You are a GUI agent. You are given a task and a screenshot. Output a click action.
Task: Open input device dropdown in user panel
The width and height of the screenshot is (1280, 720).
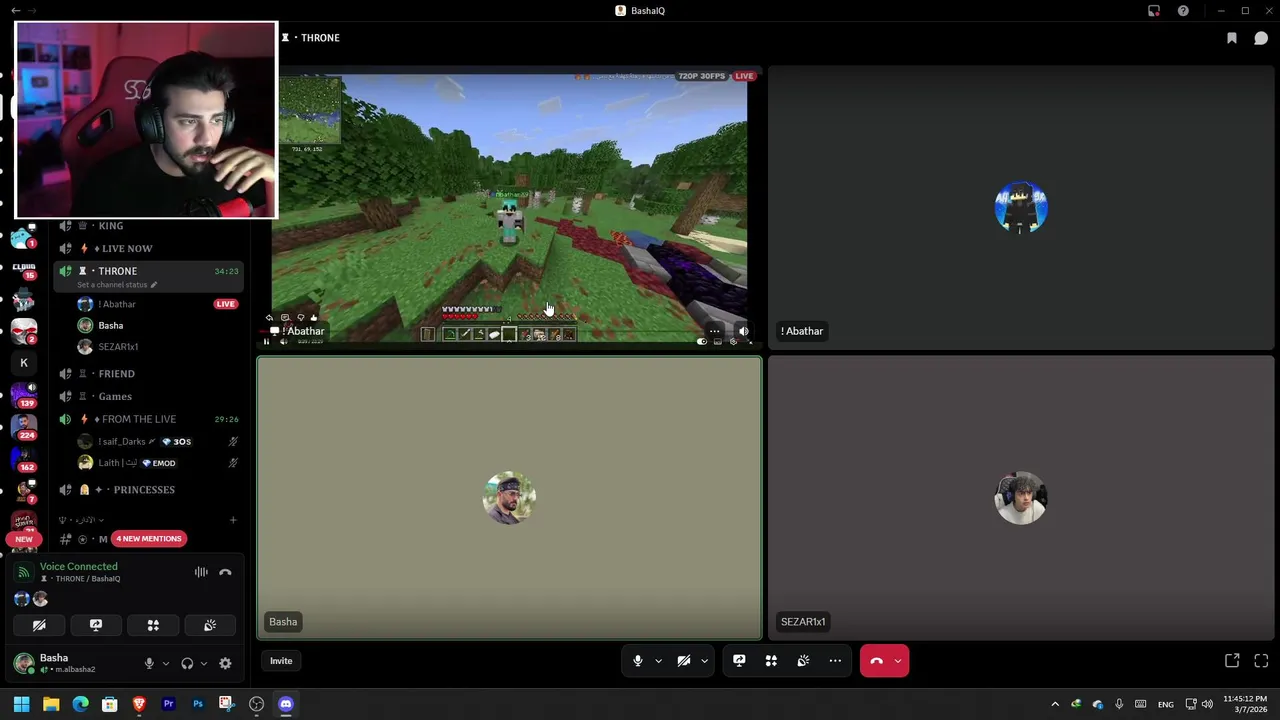pos(165,663)
